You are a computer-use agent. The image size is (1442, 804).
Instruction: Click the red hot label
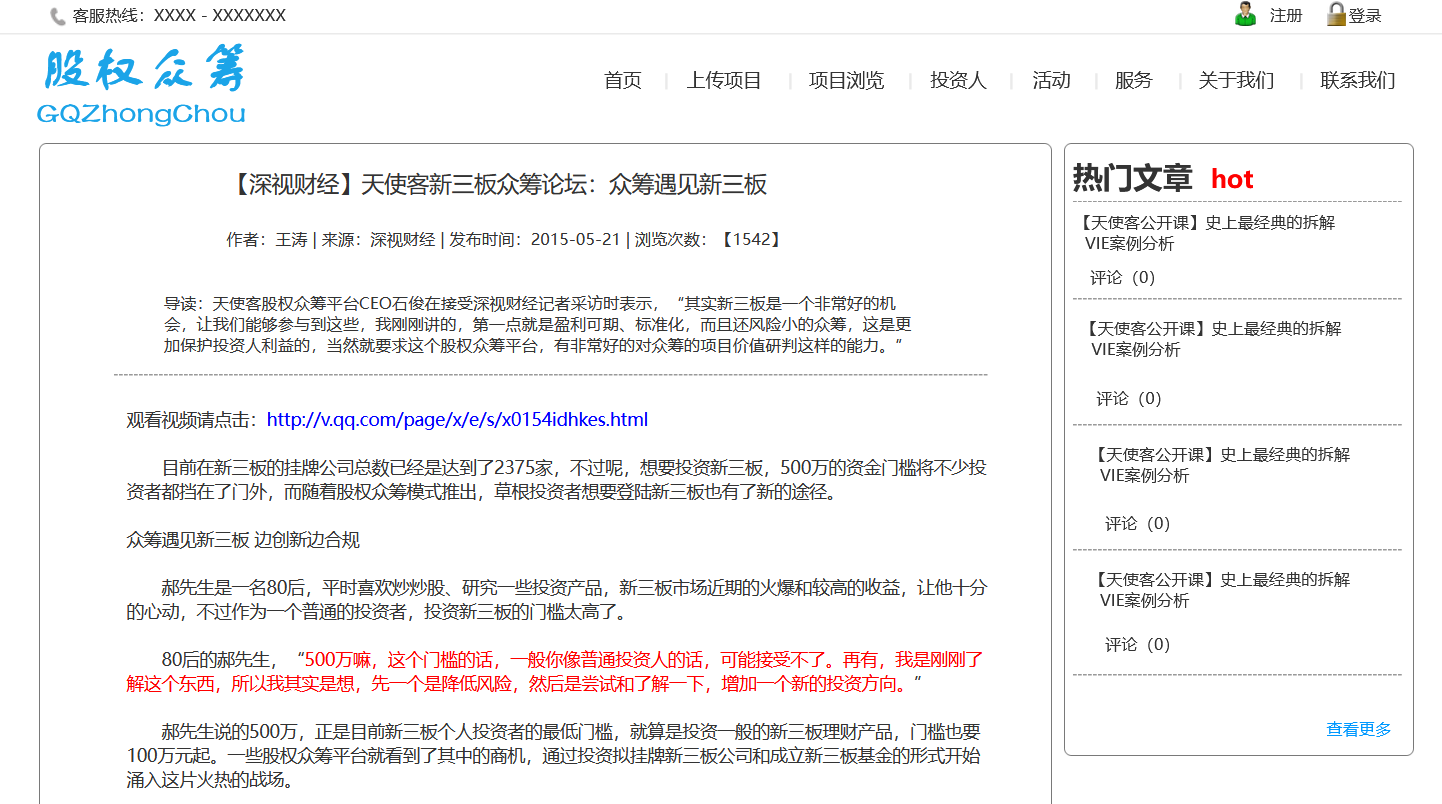(x=1232, y=180)
